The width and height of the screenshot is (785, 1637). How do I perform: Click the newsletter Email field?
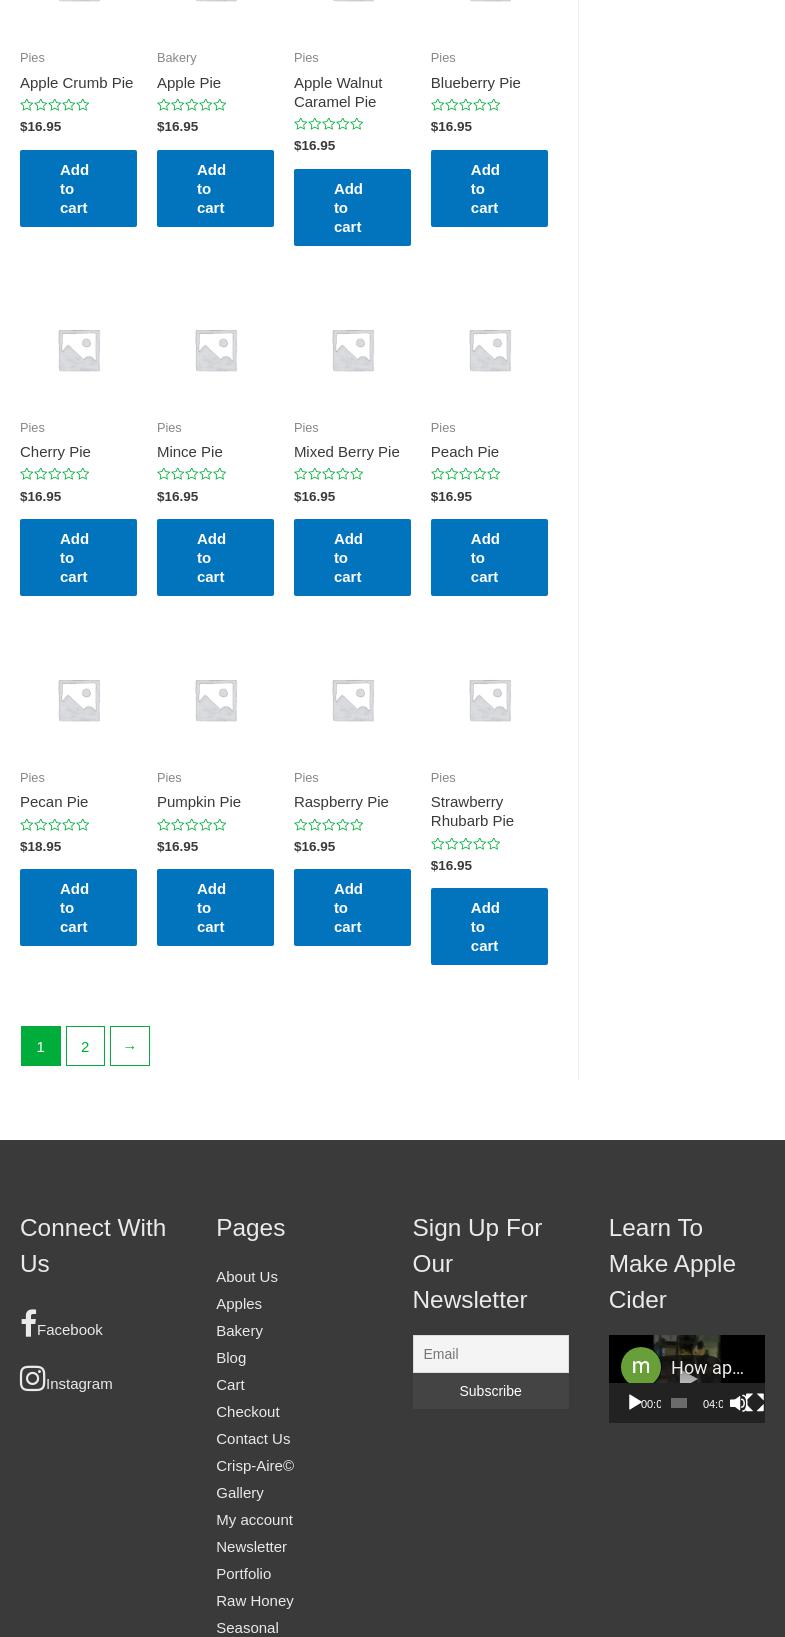(x=490, y=1354)
